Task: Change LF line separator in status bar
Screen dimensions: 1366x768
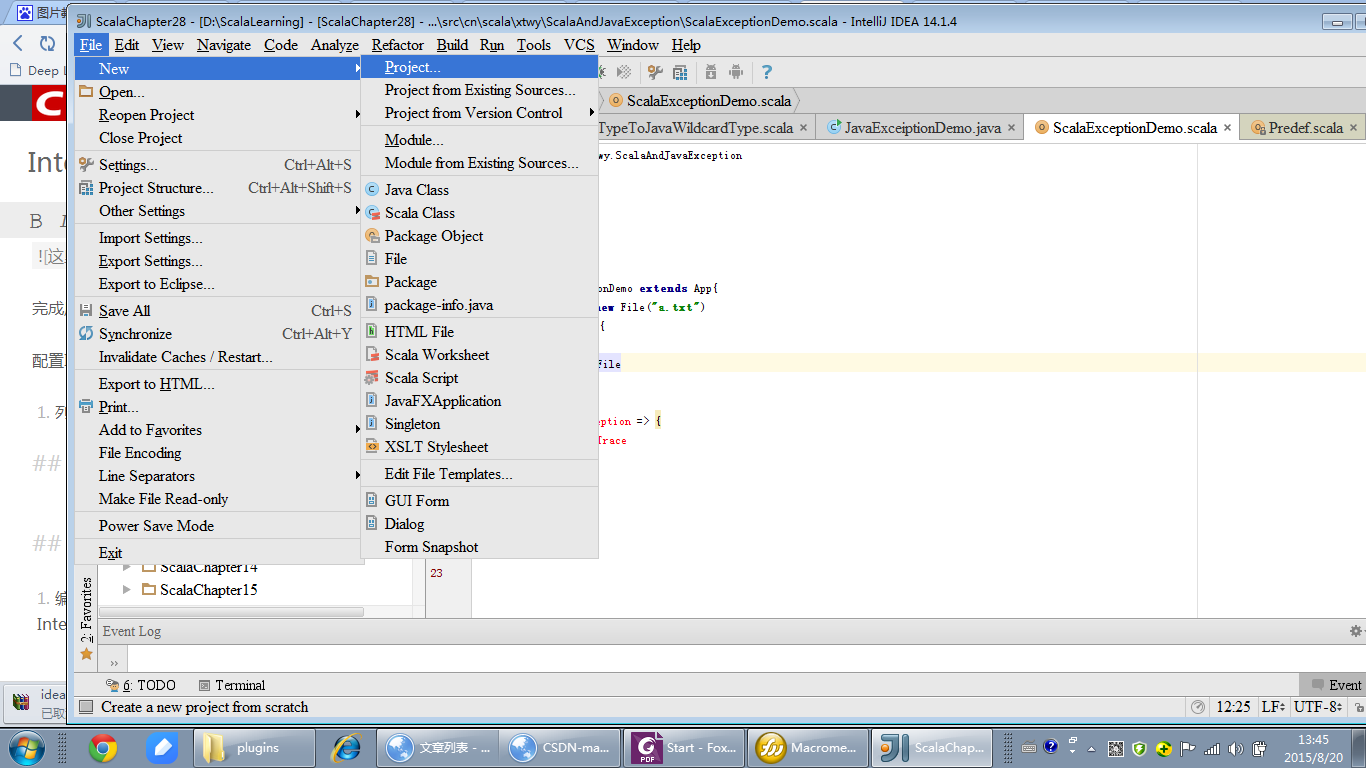Action: point(1273,707)
